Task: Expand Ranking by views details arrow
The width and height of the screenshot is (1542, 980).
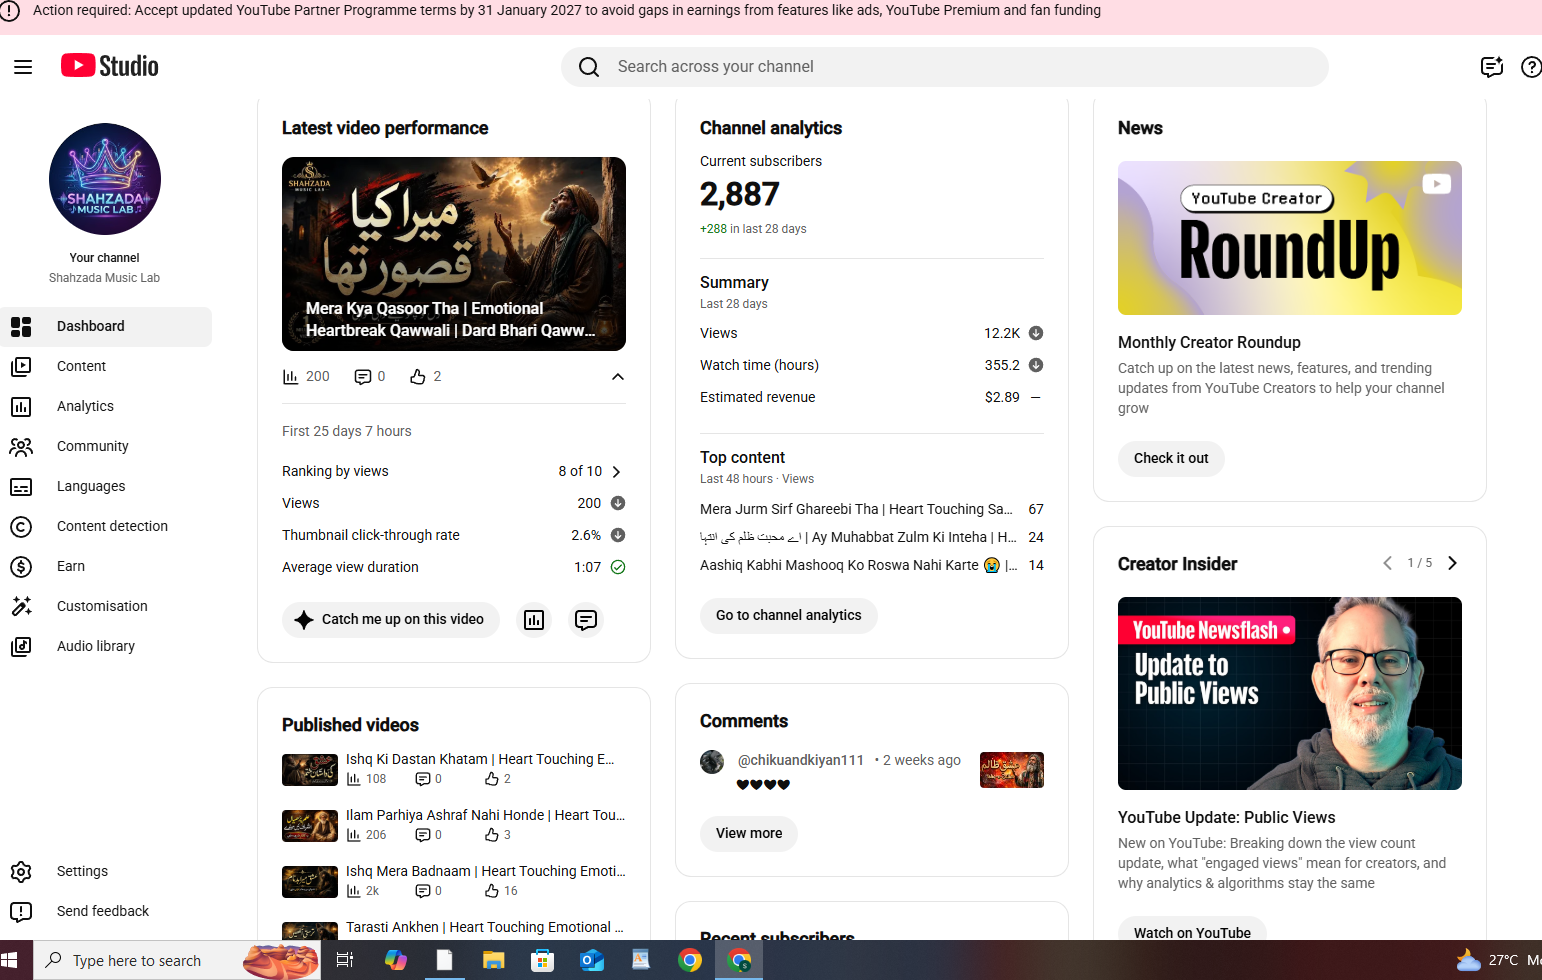Action: click(616, 472)
